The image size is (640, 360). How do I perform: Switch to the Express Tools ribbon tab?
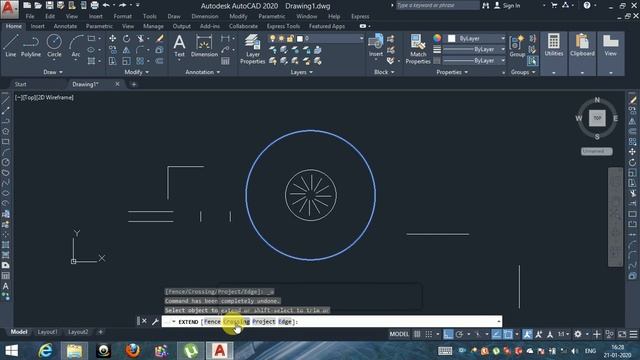click(283, 26)
